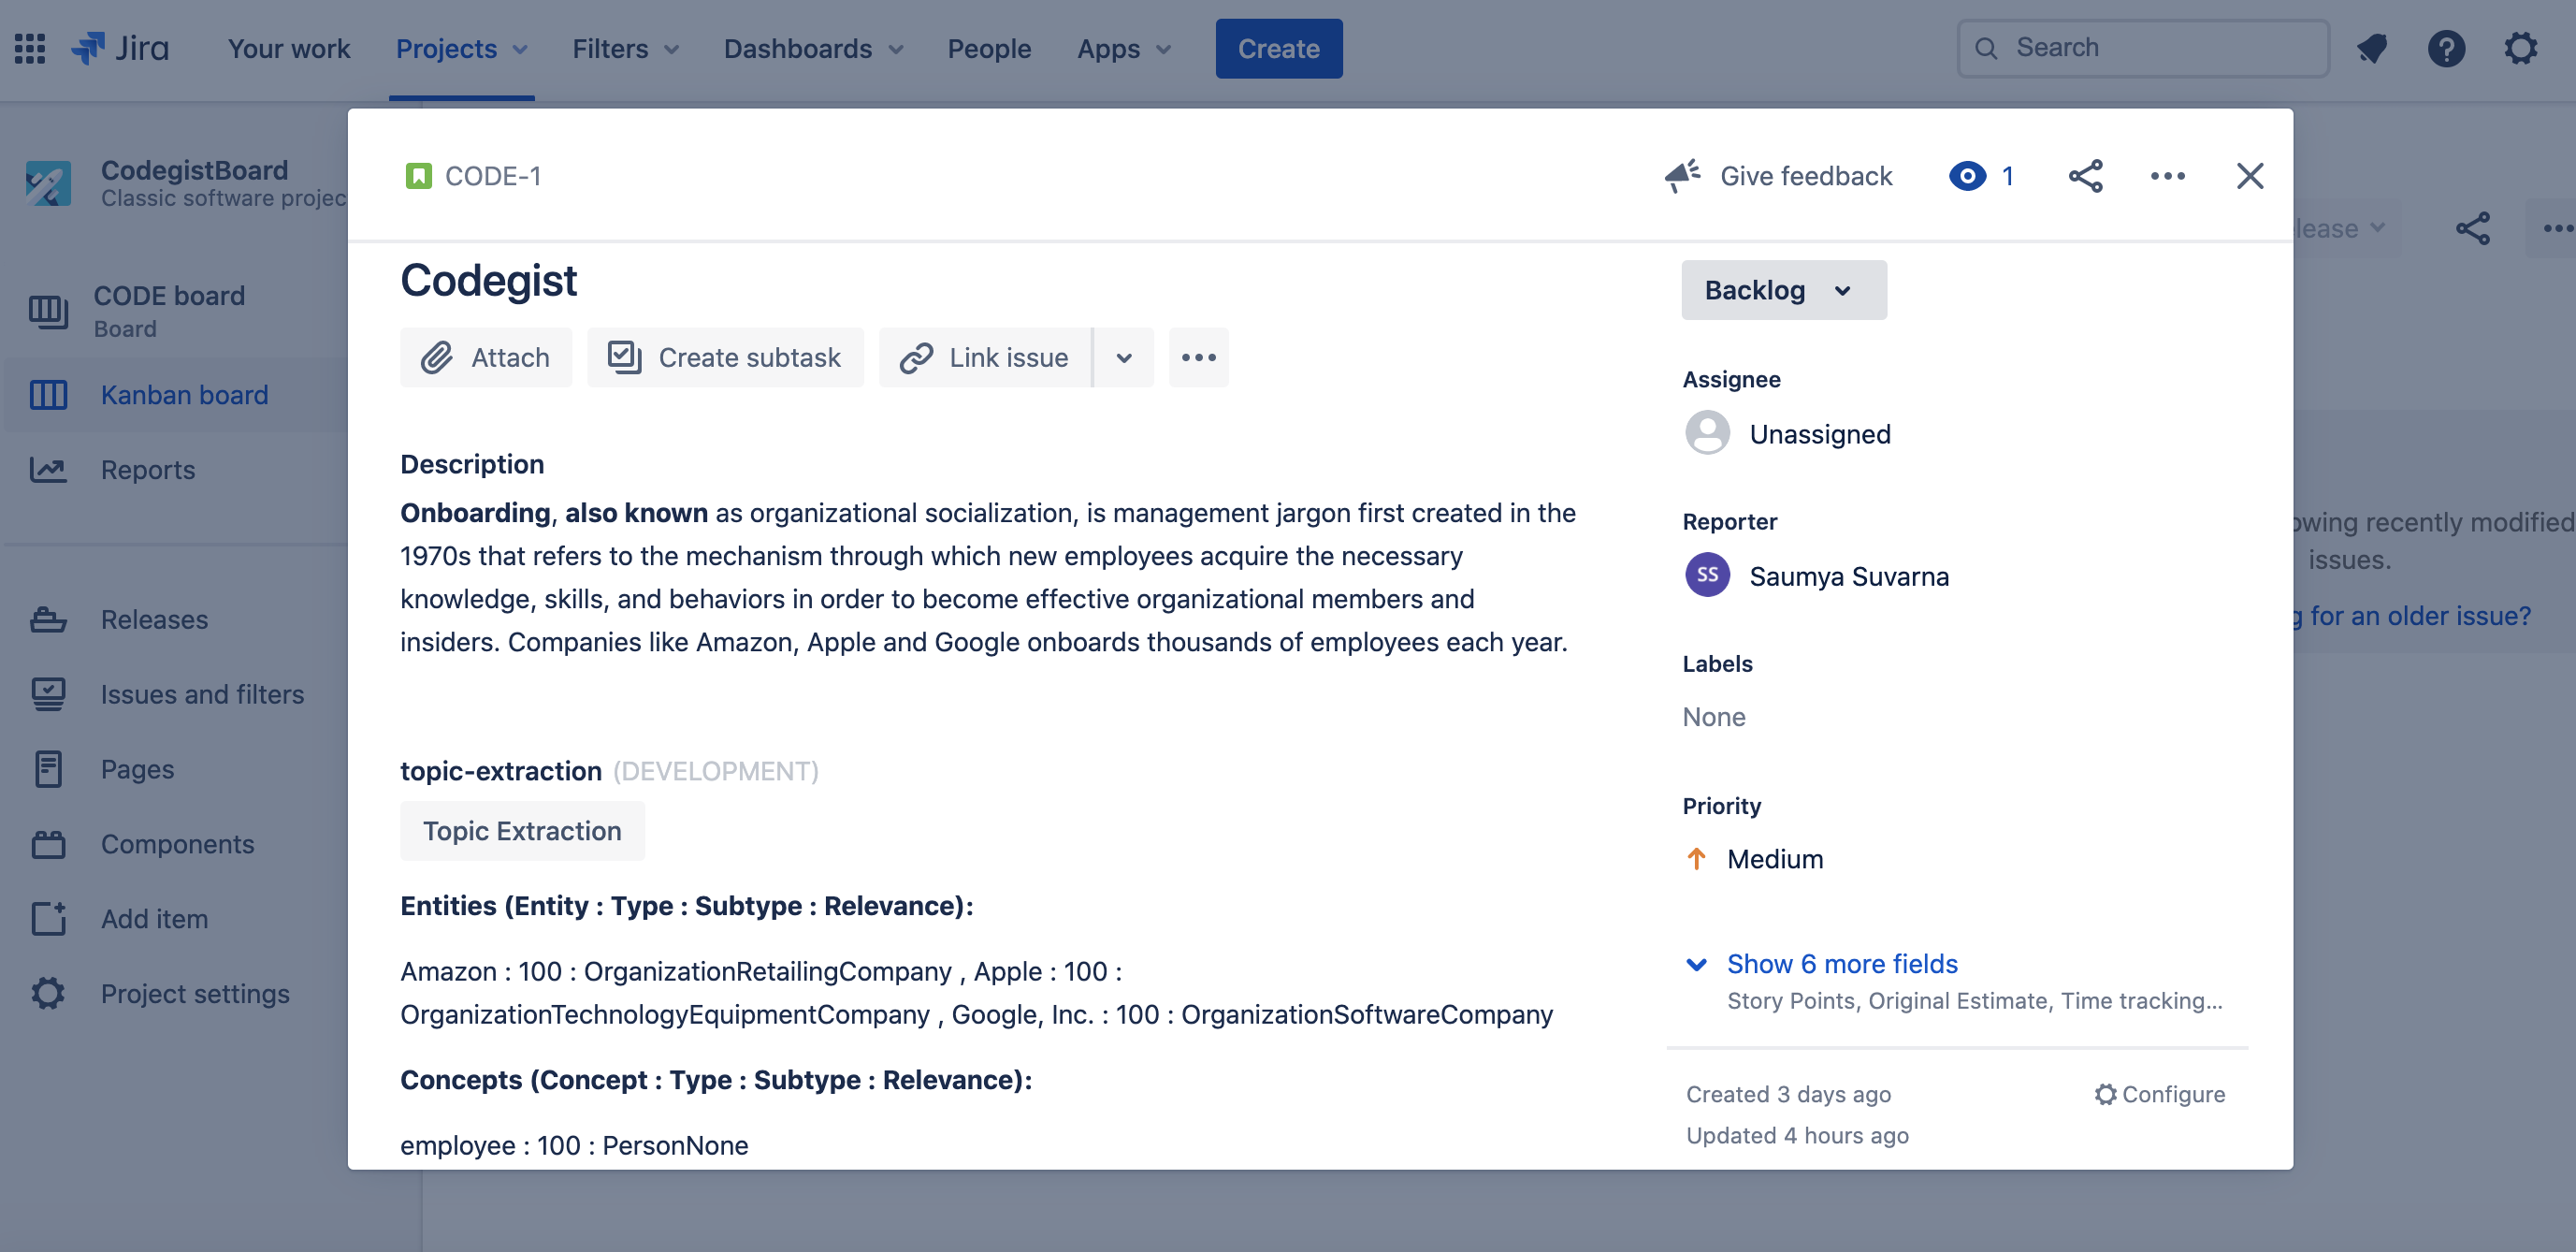Click the Search input field
2576x1252 pixels.
pyautogui.click(x=2143, y=48)
